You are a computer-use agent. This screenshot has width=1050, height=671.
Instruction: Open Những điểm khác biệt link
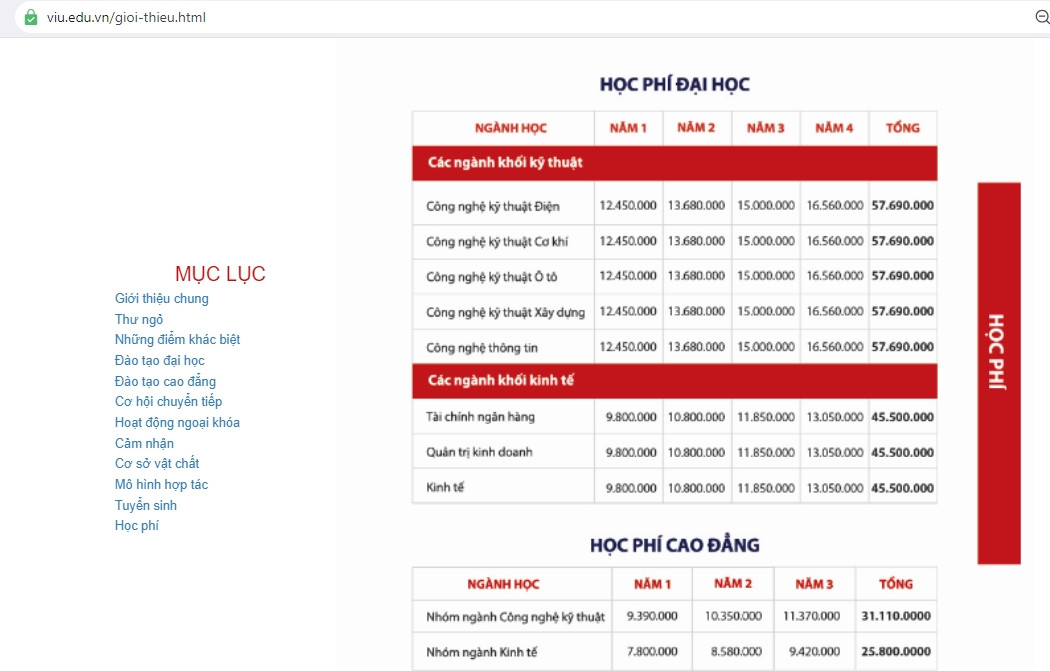[177, 340]
